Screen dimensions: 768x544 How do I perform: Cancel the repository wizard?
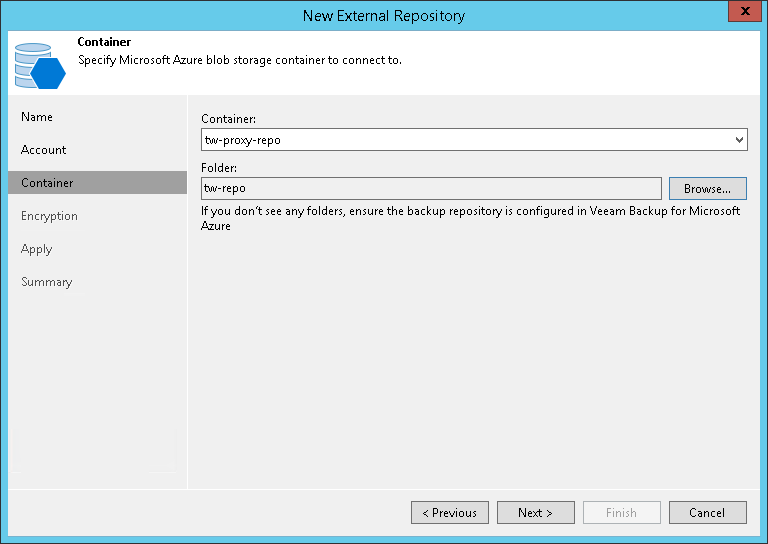(707, 513)
